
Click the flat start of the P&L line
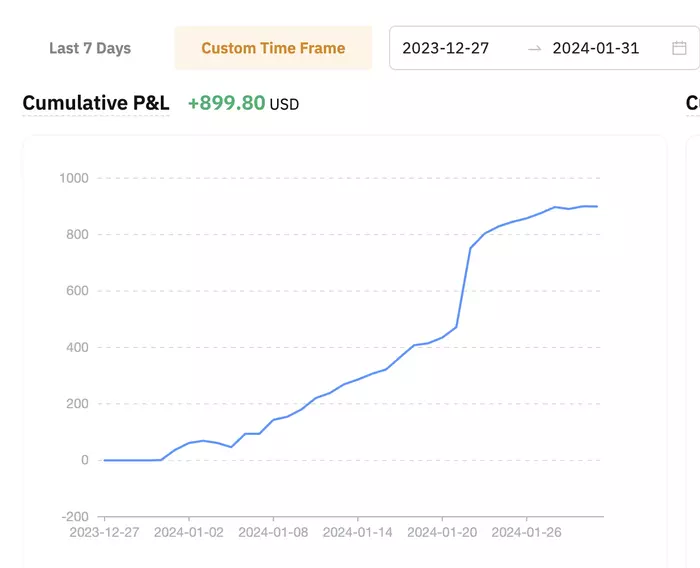[130, 460]
